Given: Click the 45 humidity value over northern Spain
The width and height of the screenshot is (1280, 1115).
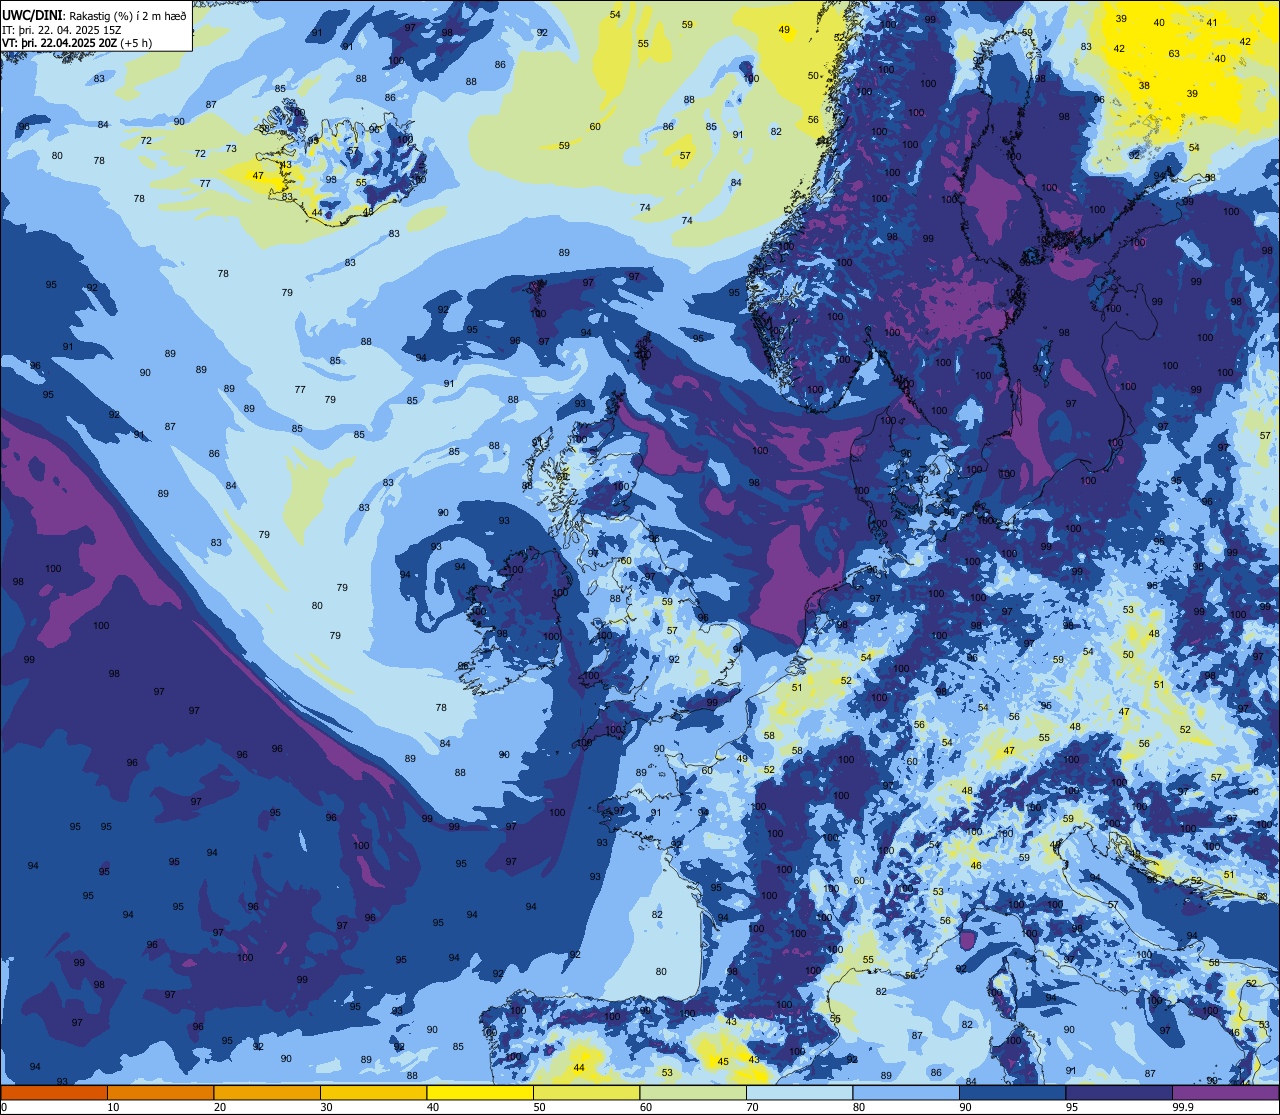Looking at the screenshot, I should (723, 1062).
